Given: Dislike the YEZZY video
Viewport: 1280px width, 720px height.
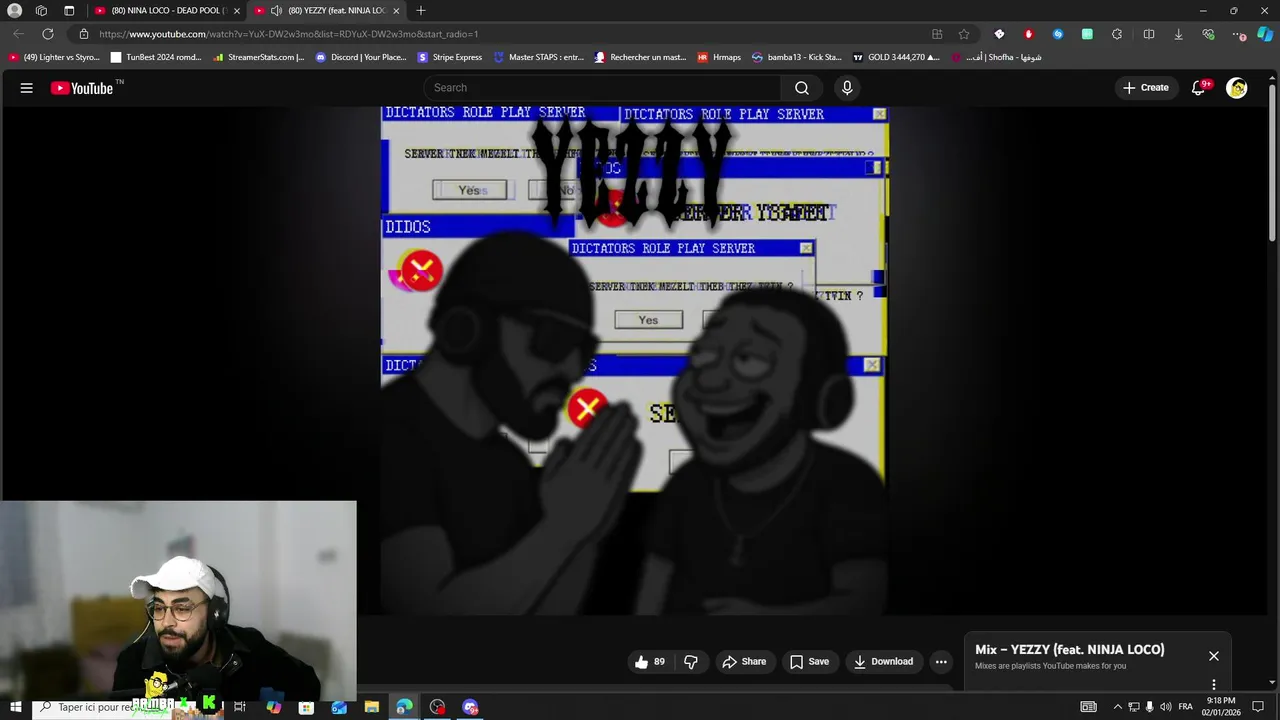Looking at the screenshot, I should coord(691,662).
